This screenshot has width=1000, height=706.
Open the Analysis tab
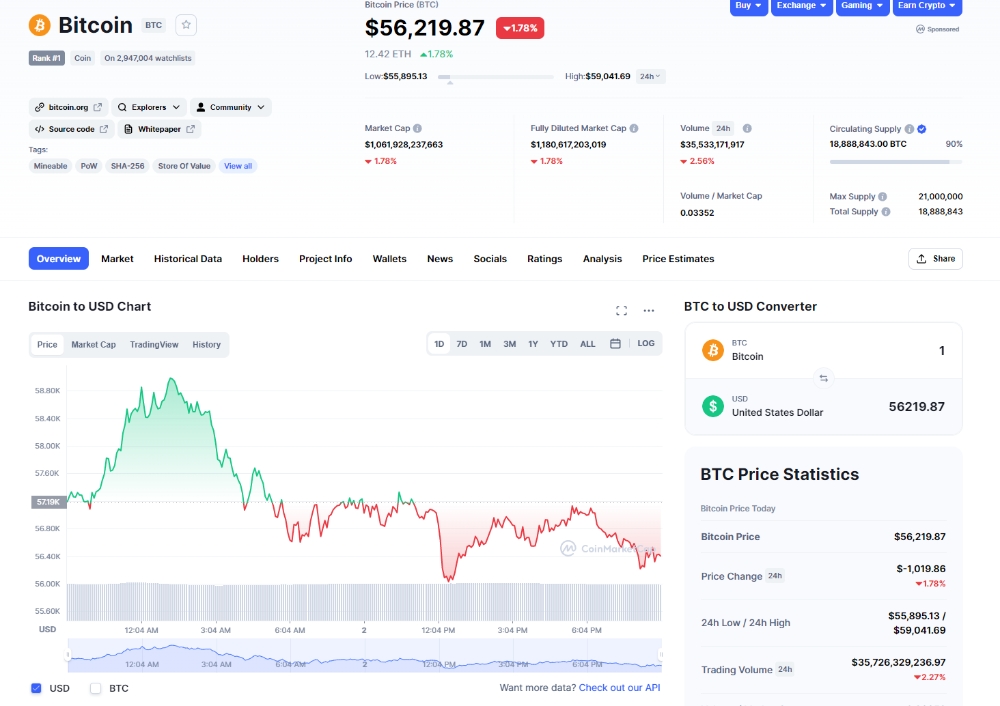coord(602,258)
